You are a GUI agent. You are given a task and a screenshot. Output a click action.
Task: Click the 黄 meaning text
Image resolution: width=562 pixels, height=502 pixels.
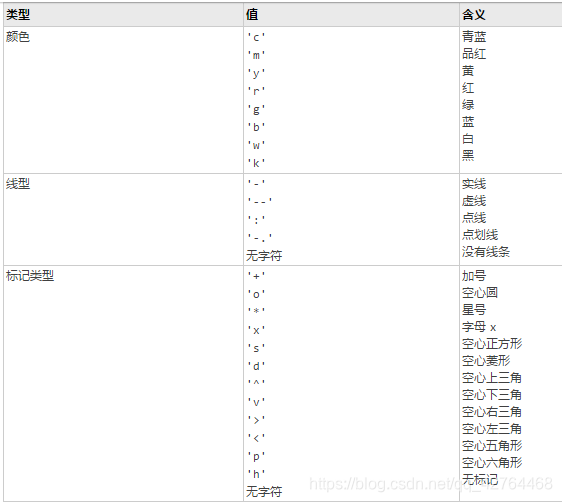pyautogui.click(x=468, y=71)
